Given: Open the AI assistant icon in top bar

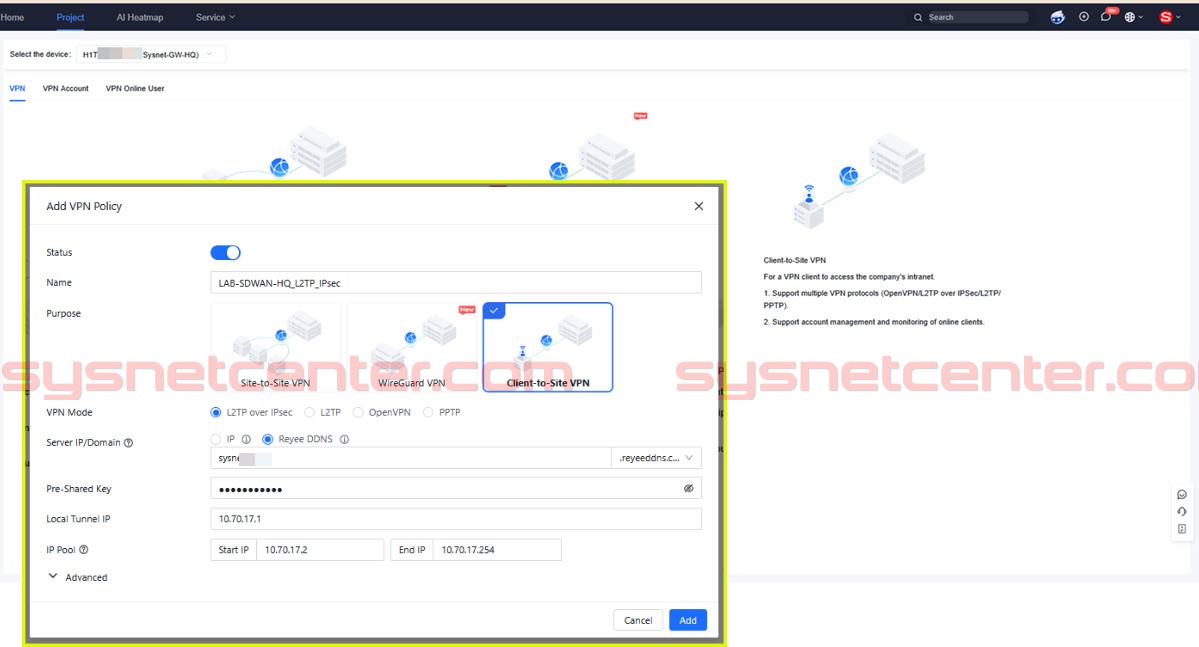Looking at the screenshot, I should [x=1057, y=17].
